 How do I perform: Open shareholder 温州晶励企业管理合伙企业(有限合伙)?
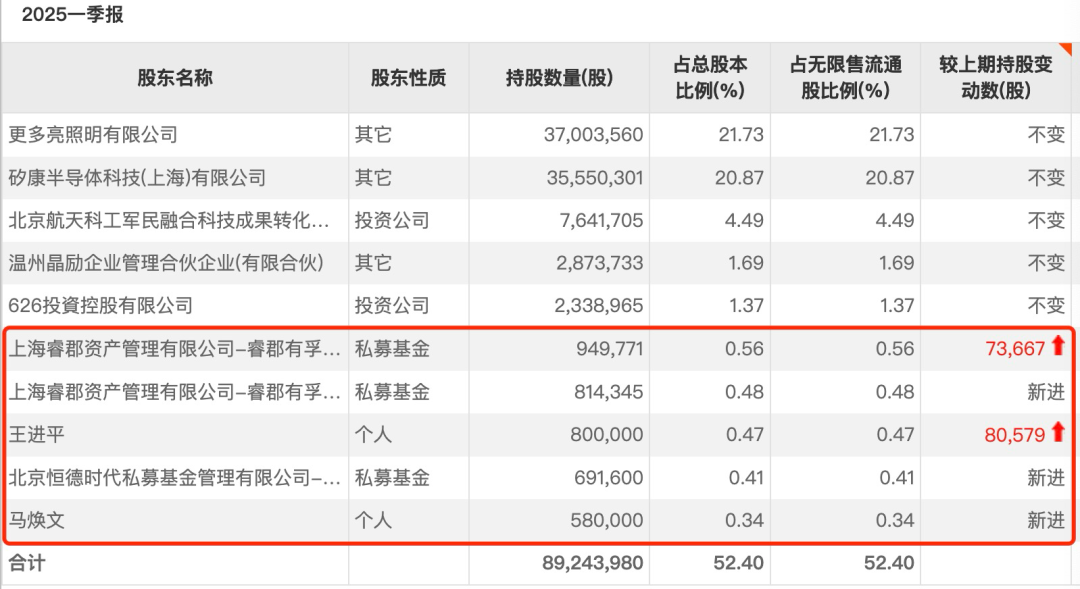pos(166,263)
